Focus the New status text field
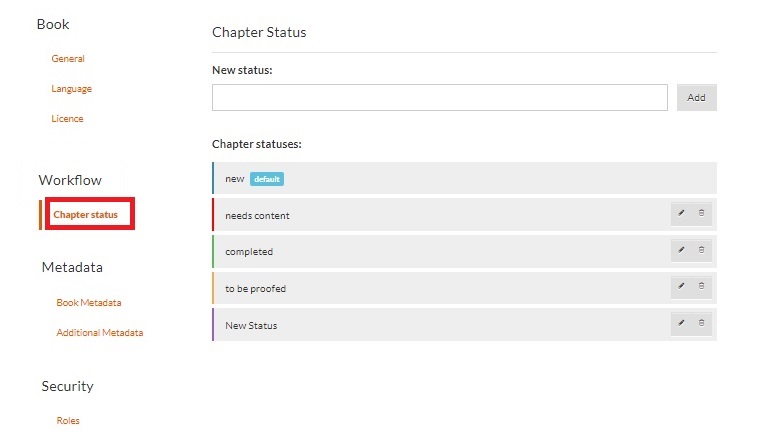This screenshot has height=437, width=757. 439,97
